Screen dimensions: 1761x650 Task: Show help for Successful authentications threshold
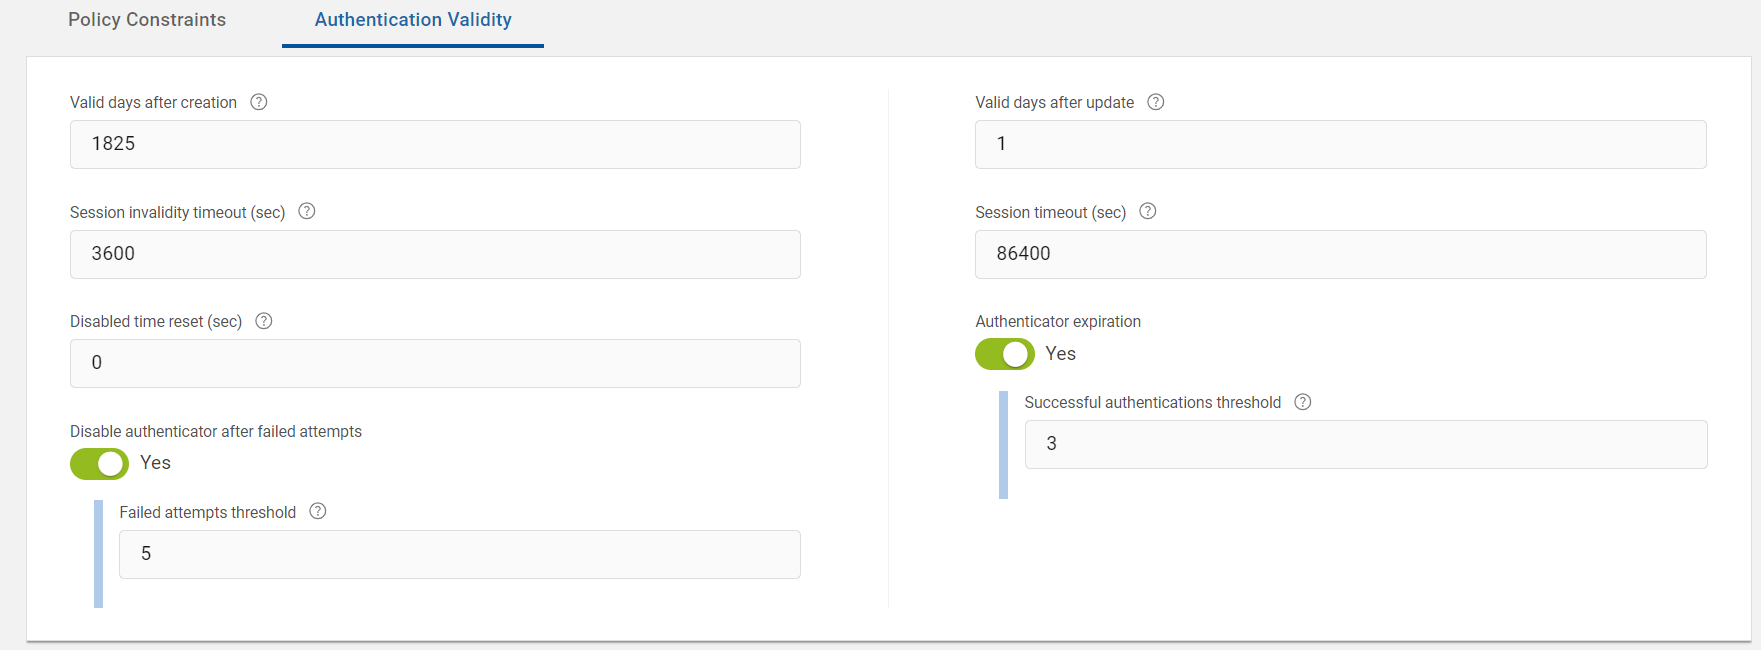(x=1303, y=402)
